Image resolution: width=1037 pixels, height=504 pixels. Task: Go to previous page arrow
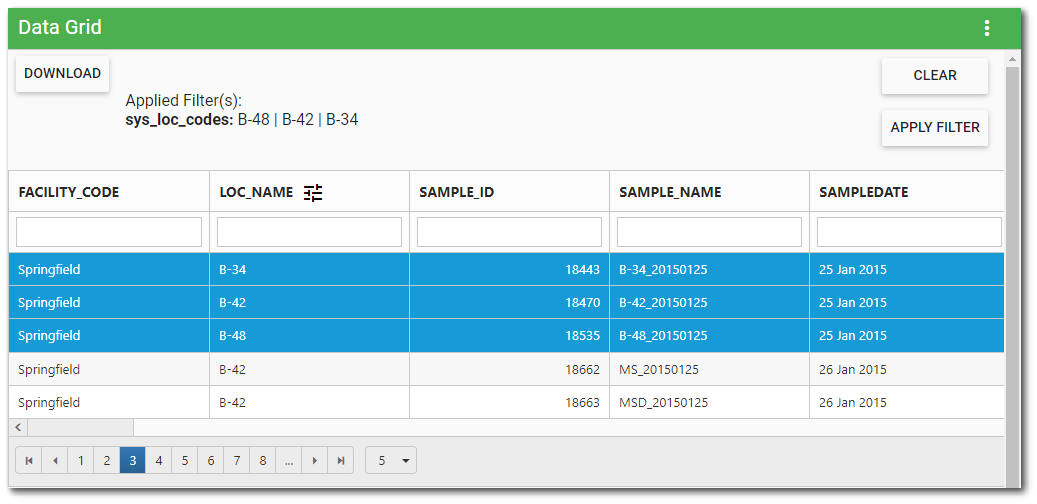(55, 460)
